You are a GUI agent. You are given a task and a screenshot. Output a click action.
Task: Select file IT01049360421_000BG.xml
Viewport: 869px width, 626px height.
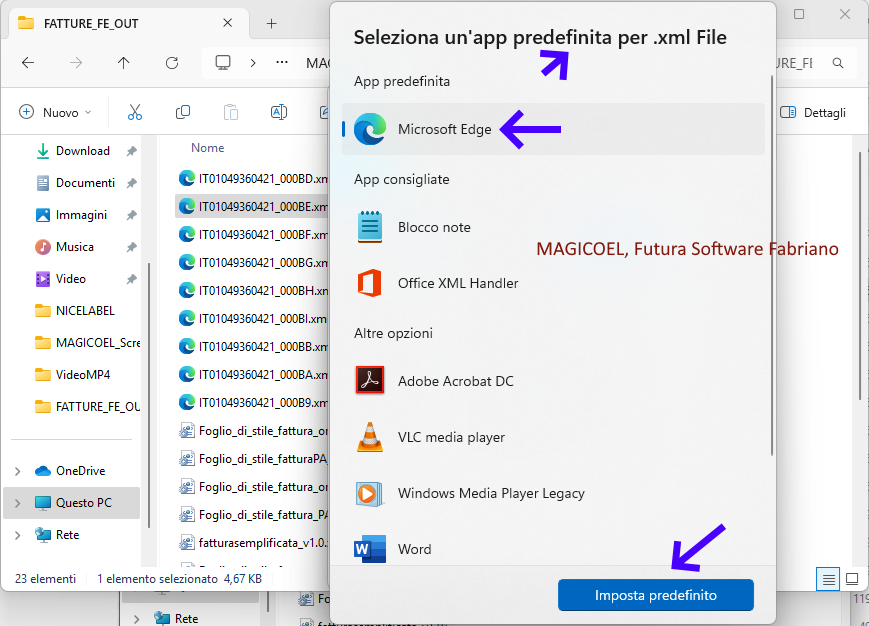point(252,263)
